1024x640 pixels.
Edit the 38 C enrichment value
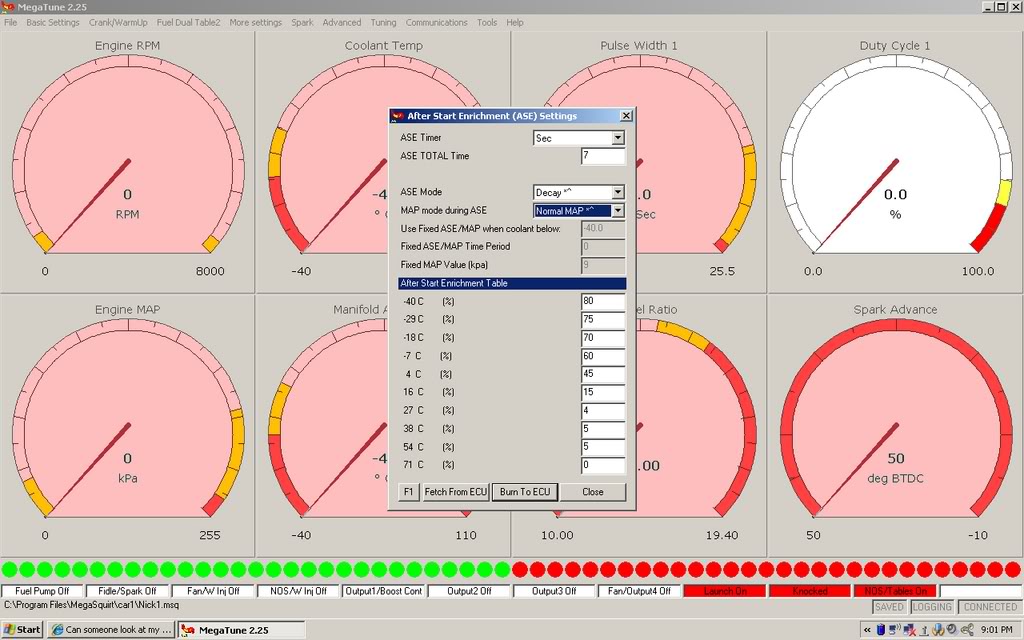pyautogui.click(x=603, y=428)
